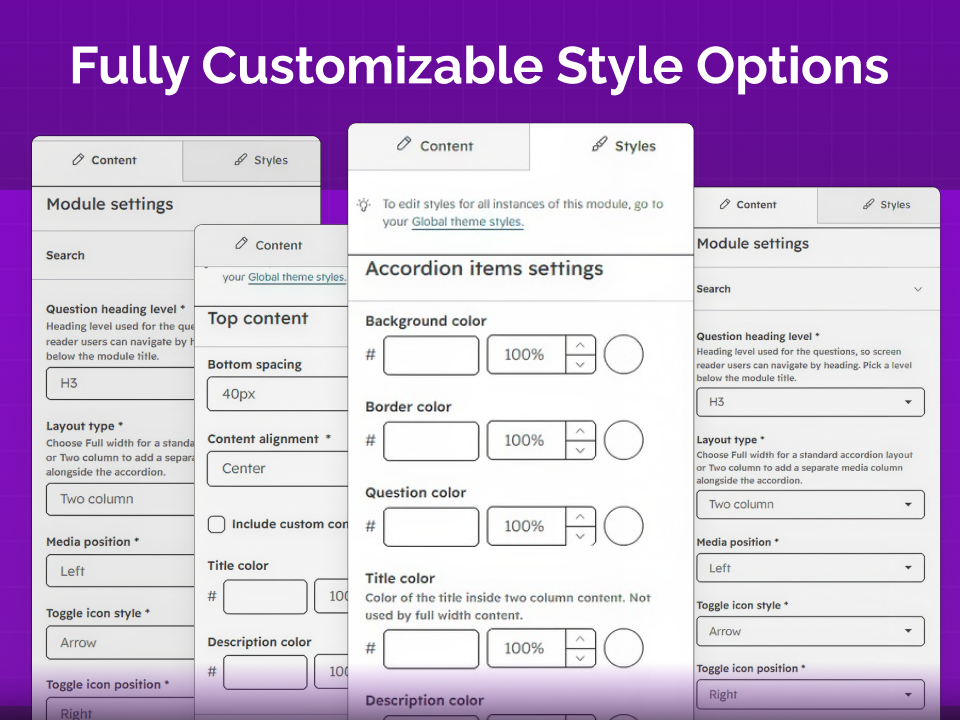Click Border color 100% opacity field
The height and width of the screenshot is (720, 960).
pos(527,440)
